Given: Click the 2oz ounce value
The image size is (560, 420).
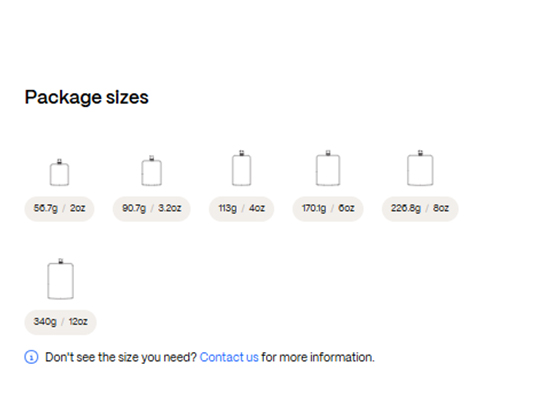Looking at the screenshot, I should pyautogui.click(x=78, y=208).
